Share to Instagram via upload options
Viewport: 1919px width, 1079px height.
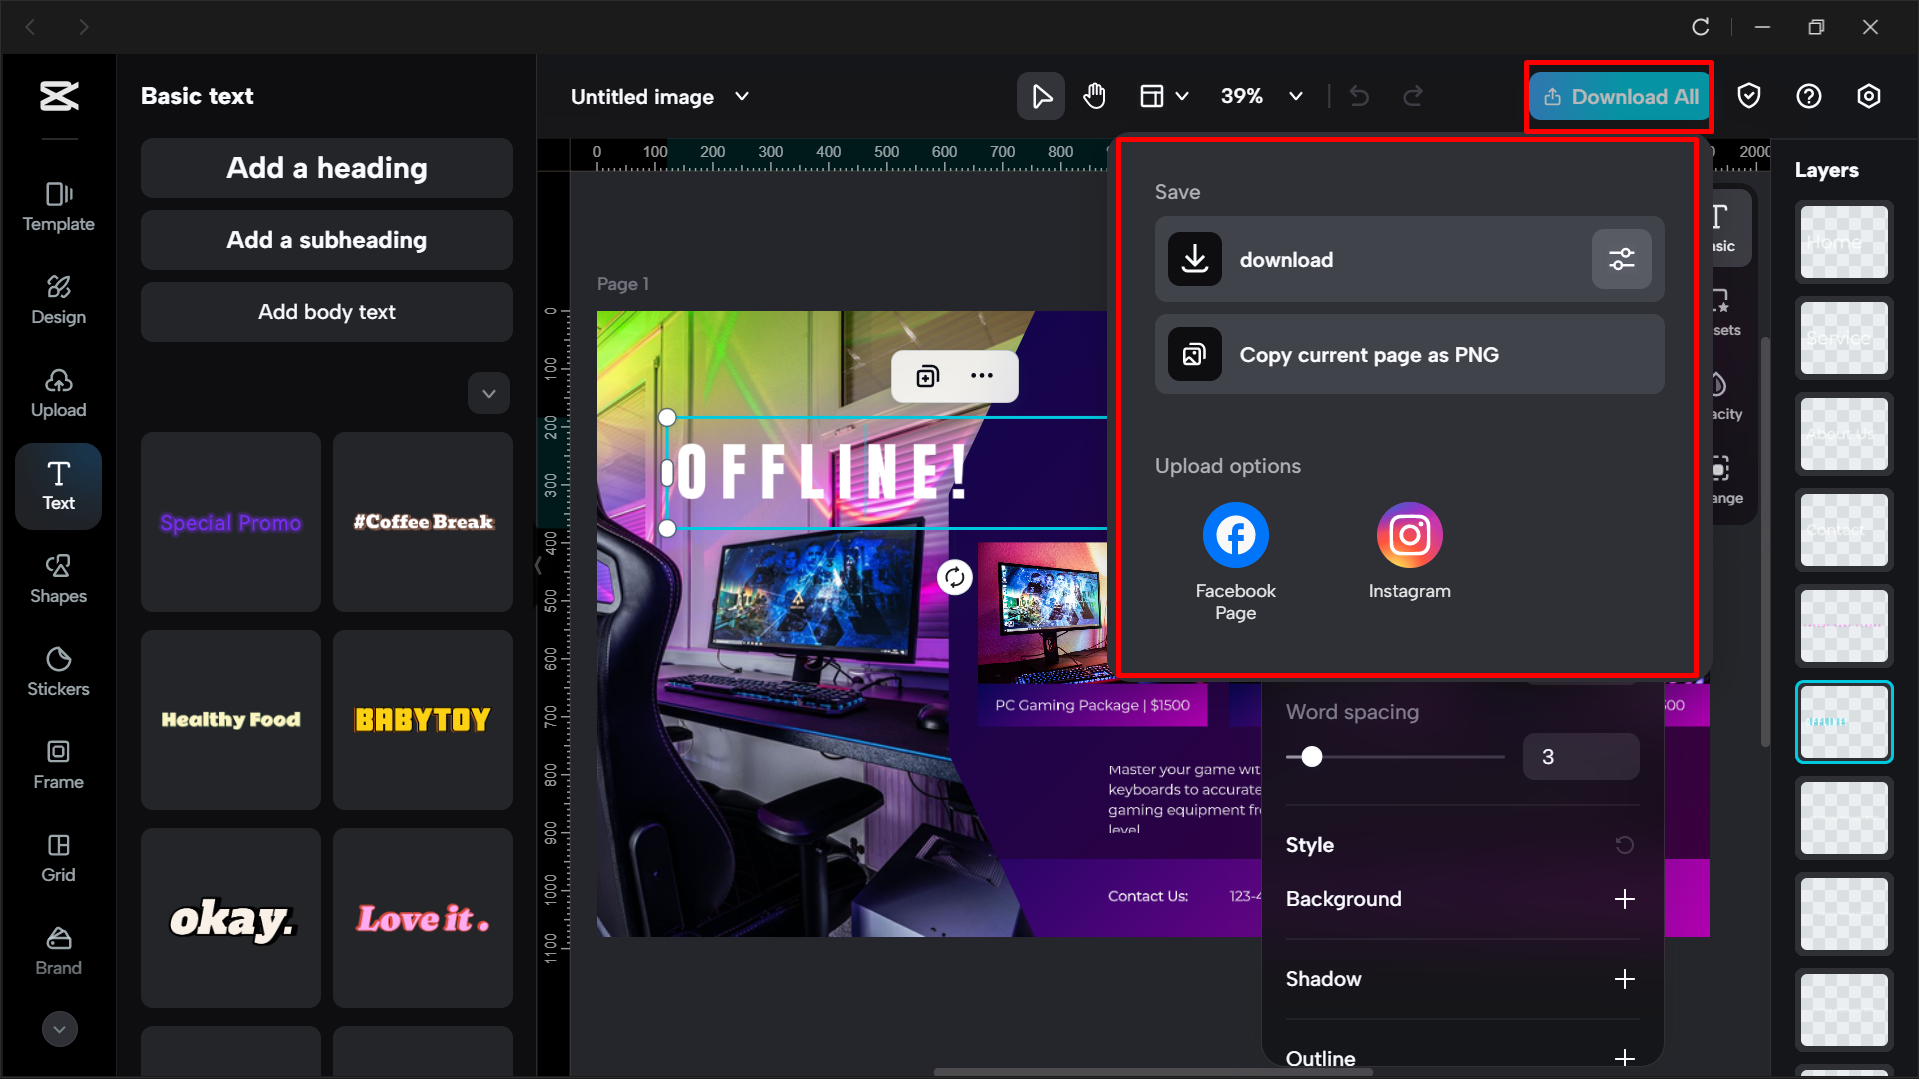click(1409, 535)
